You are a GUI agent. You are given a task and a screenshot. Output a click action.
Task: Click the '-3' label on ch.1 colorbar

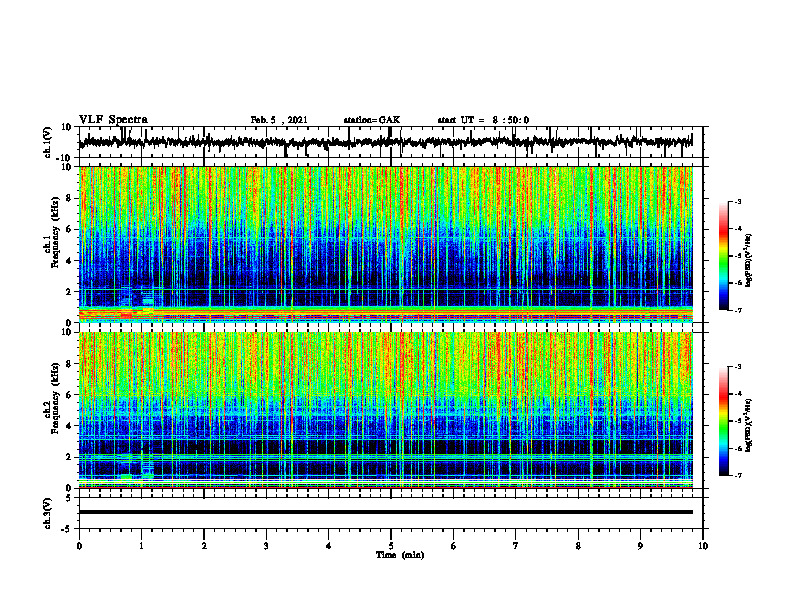pos(737,201)
